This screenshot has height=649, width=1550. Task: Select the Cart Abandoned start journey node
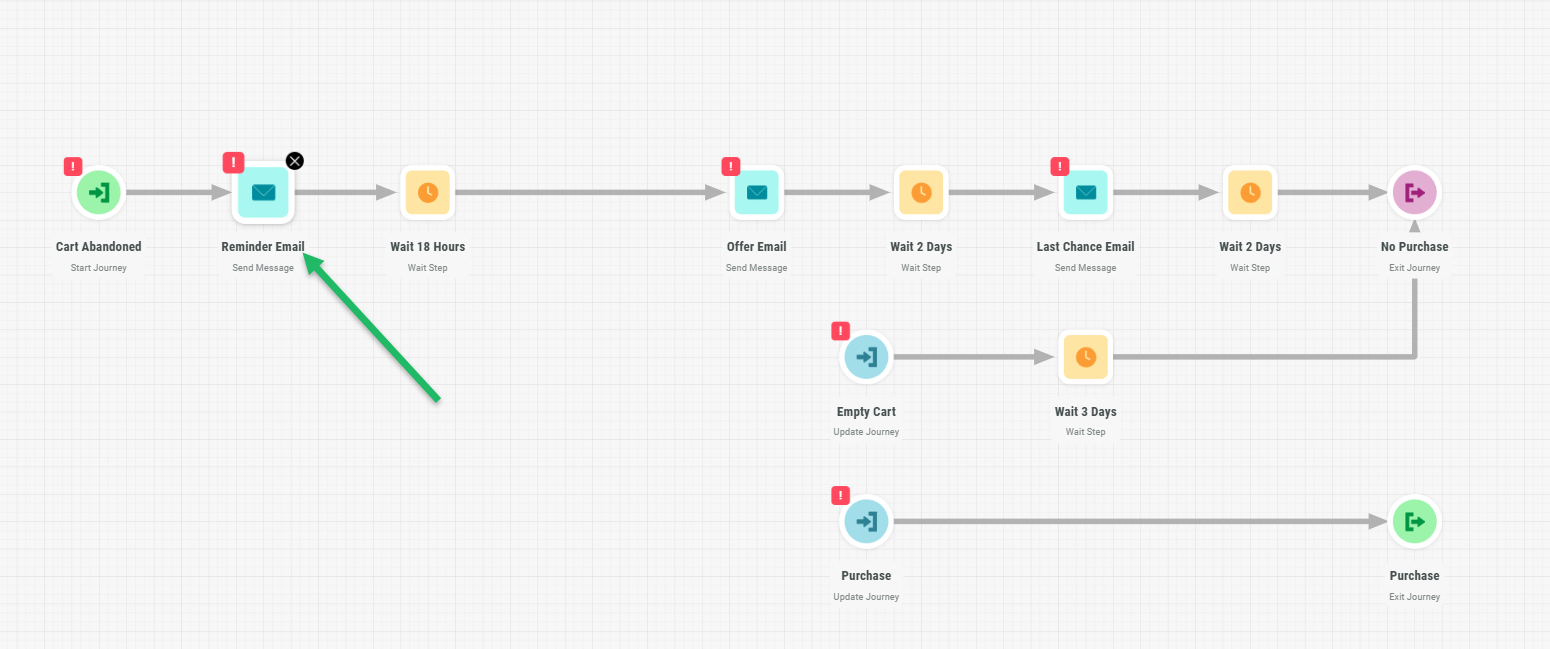tap(97, 192)
